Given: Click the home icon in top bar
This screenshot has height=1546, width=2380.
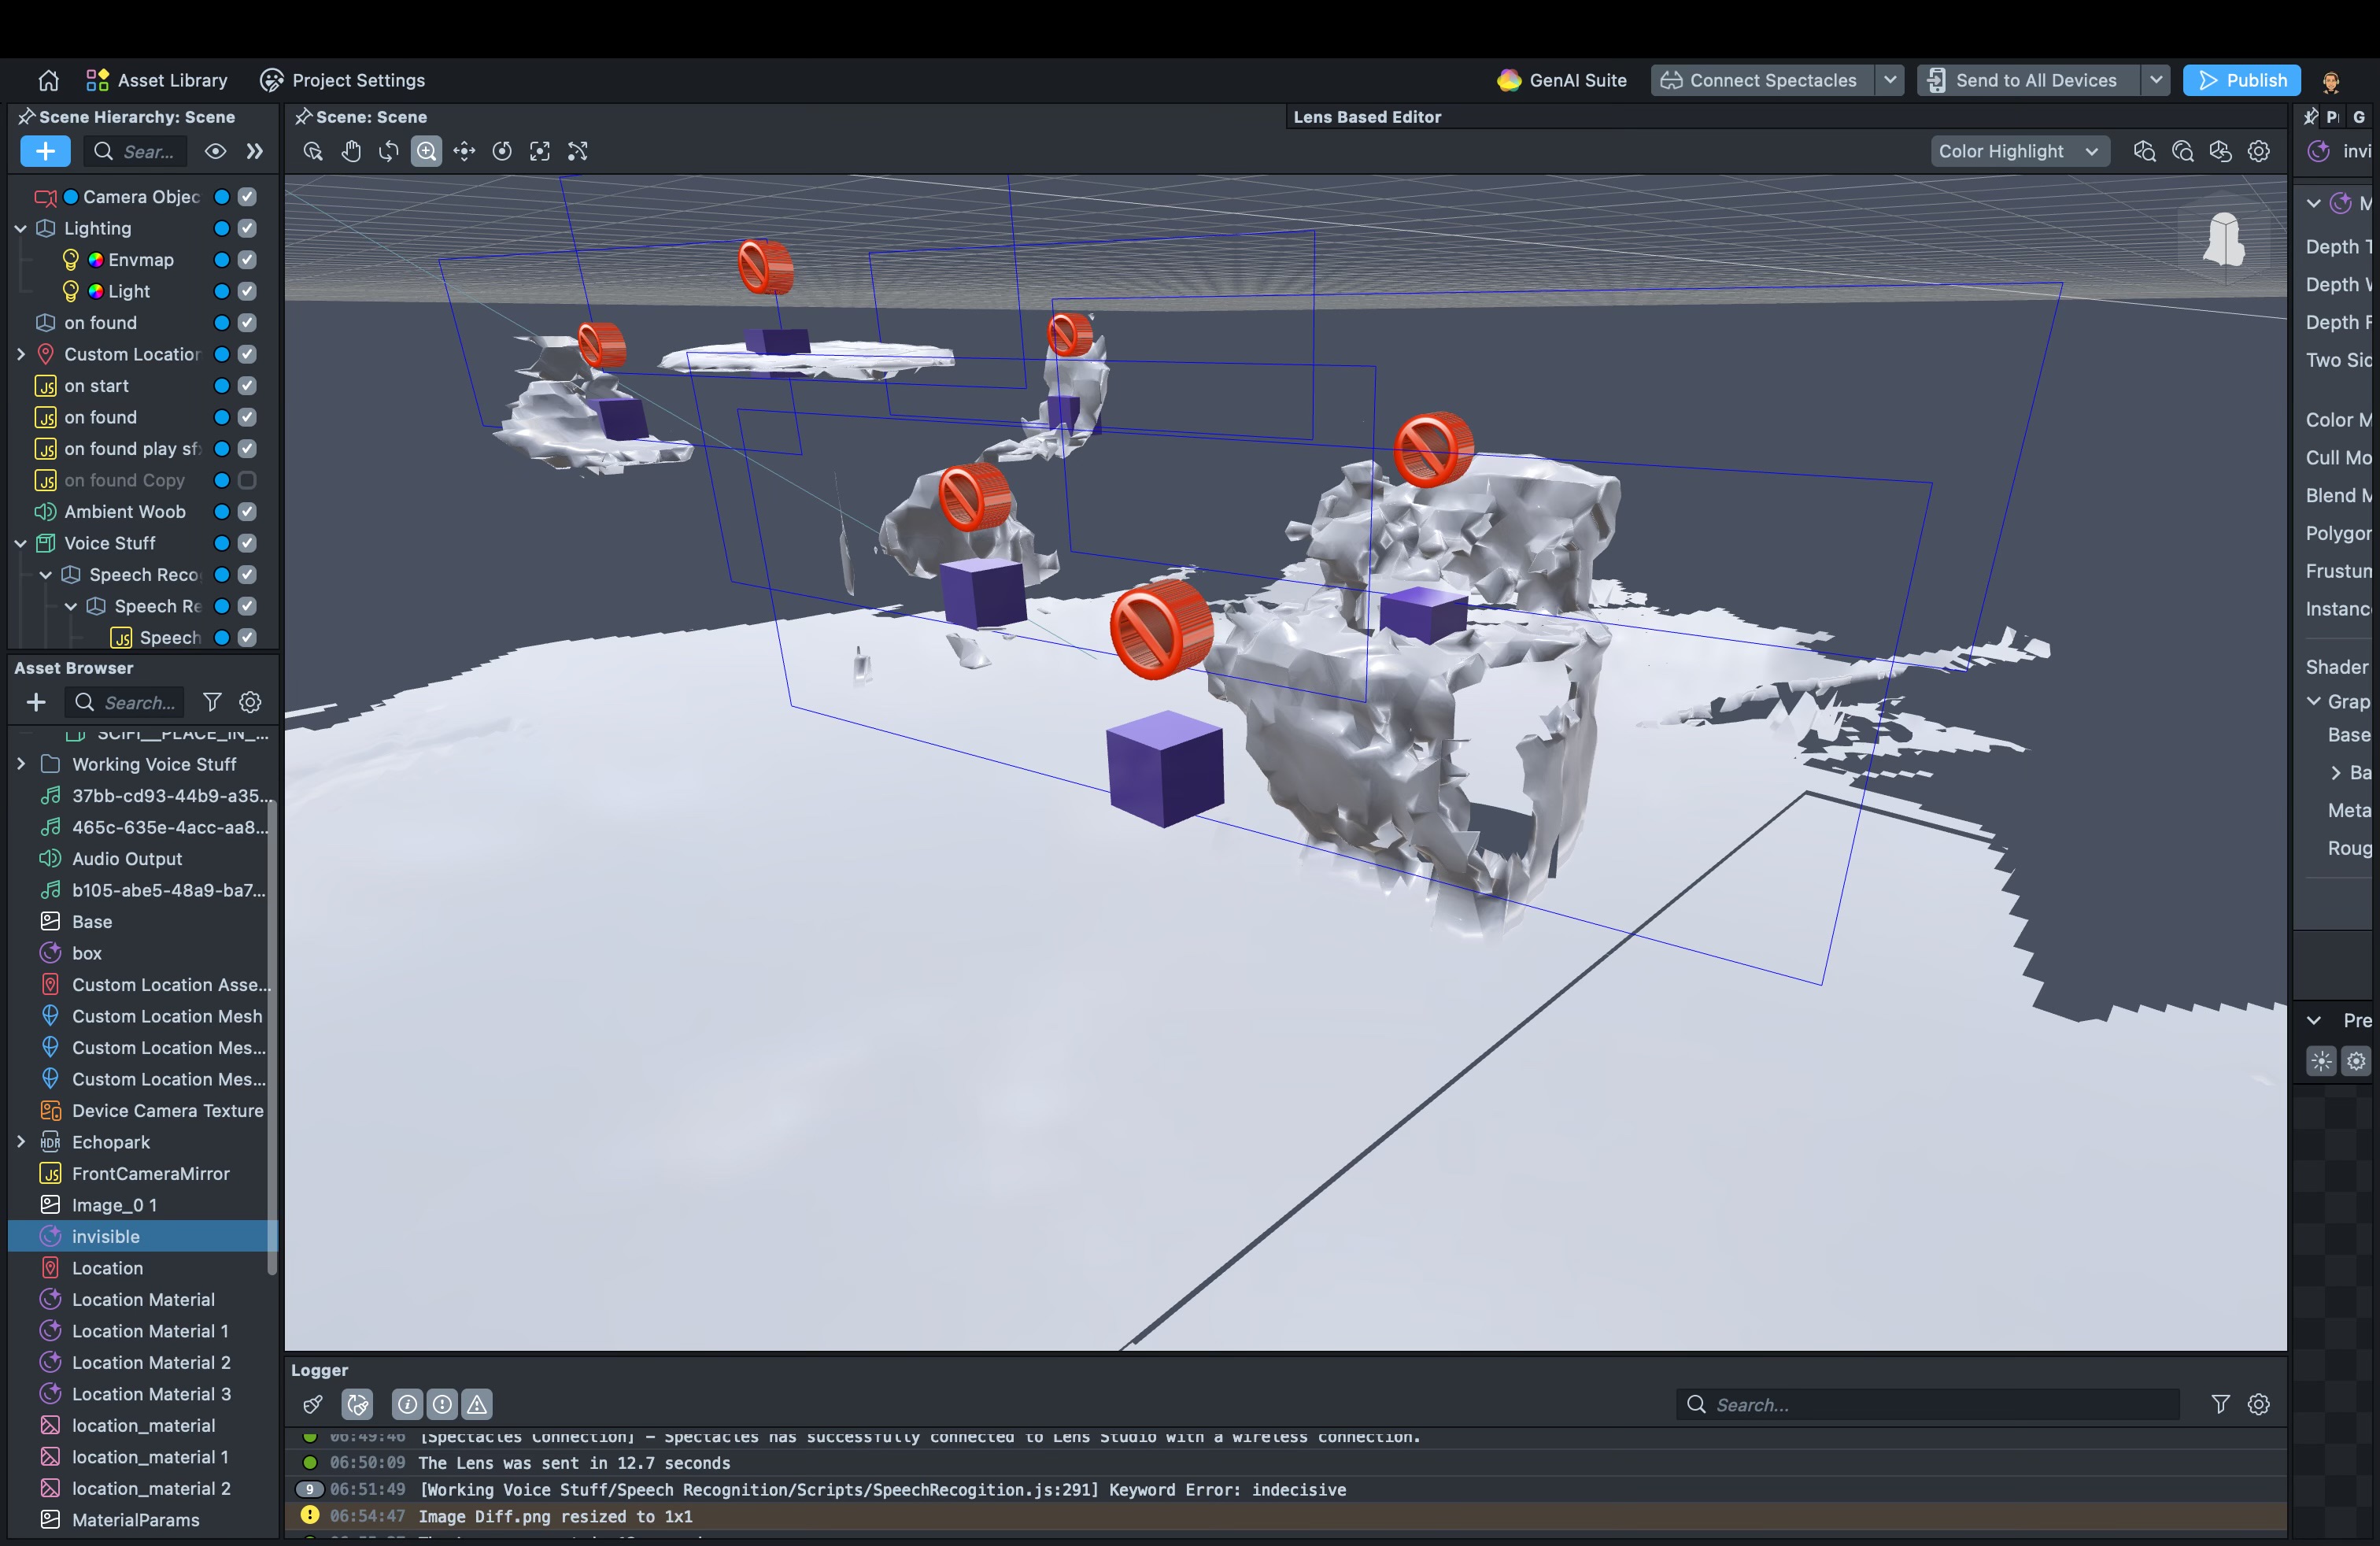Looking at the screenshot, I should (x=48, y=80).
